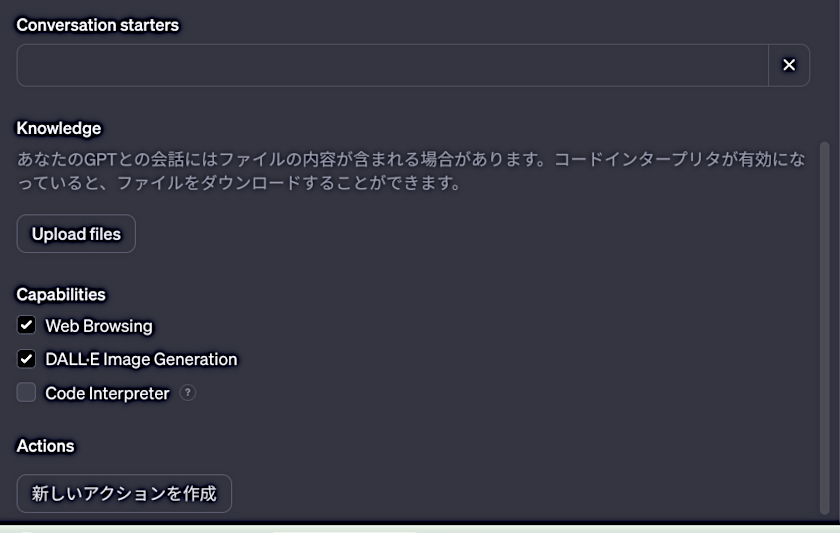Click the 新しいアクションを作成 button
The image size is (840, 533).
coord(124,493)
